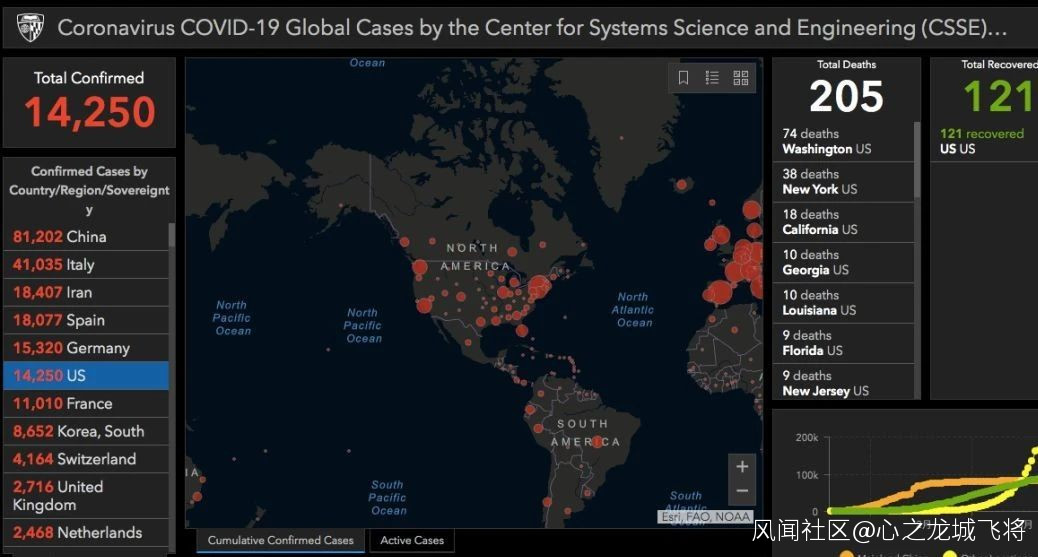Select the 11,010 France row
The height and width of the screenshot is (557, 1038).
86,403
